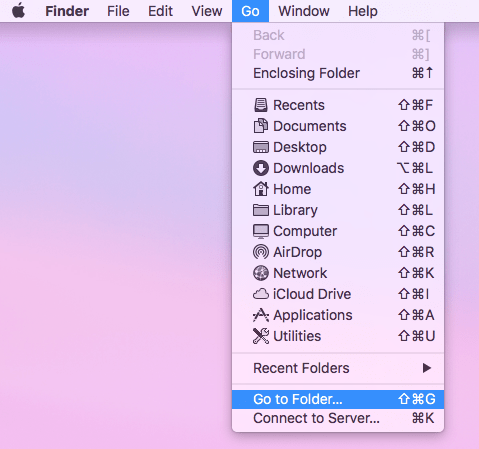Click the ⌘↑ shortcut beside Enclosing Folder
This screenshot has height=449, width=479.
[x=423, y=73]
